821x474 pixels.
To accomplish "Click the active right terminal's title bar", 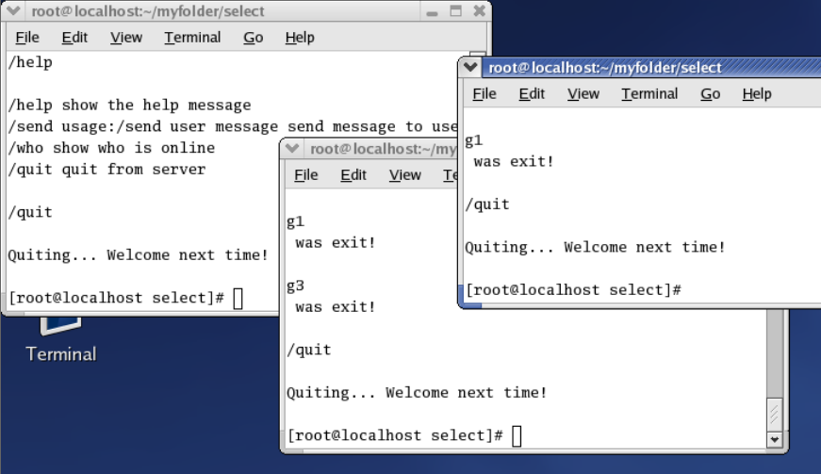I will pos(649,67).
